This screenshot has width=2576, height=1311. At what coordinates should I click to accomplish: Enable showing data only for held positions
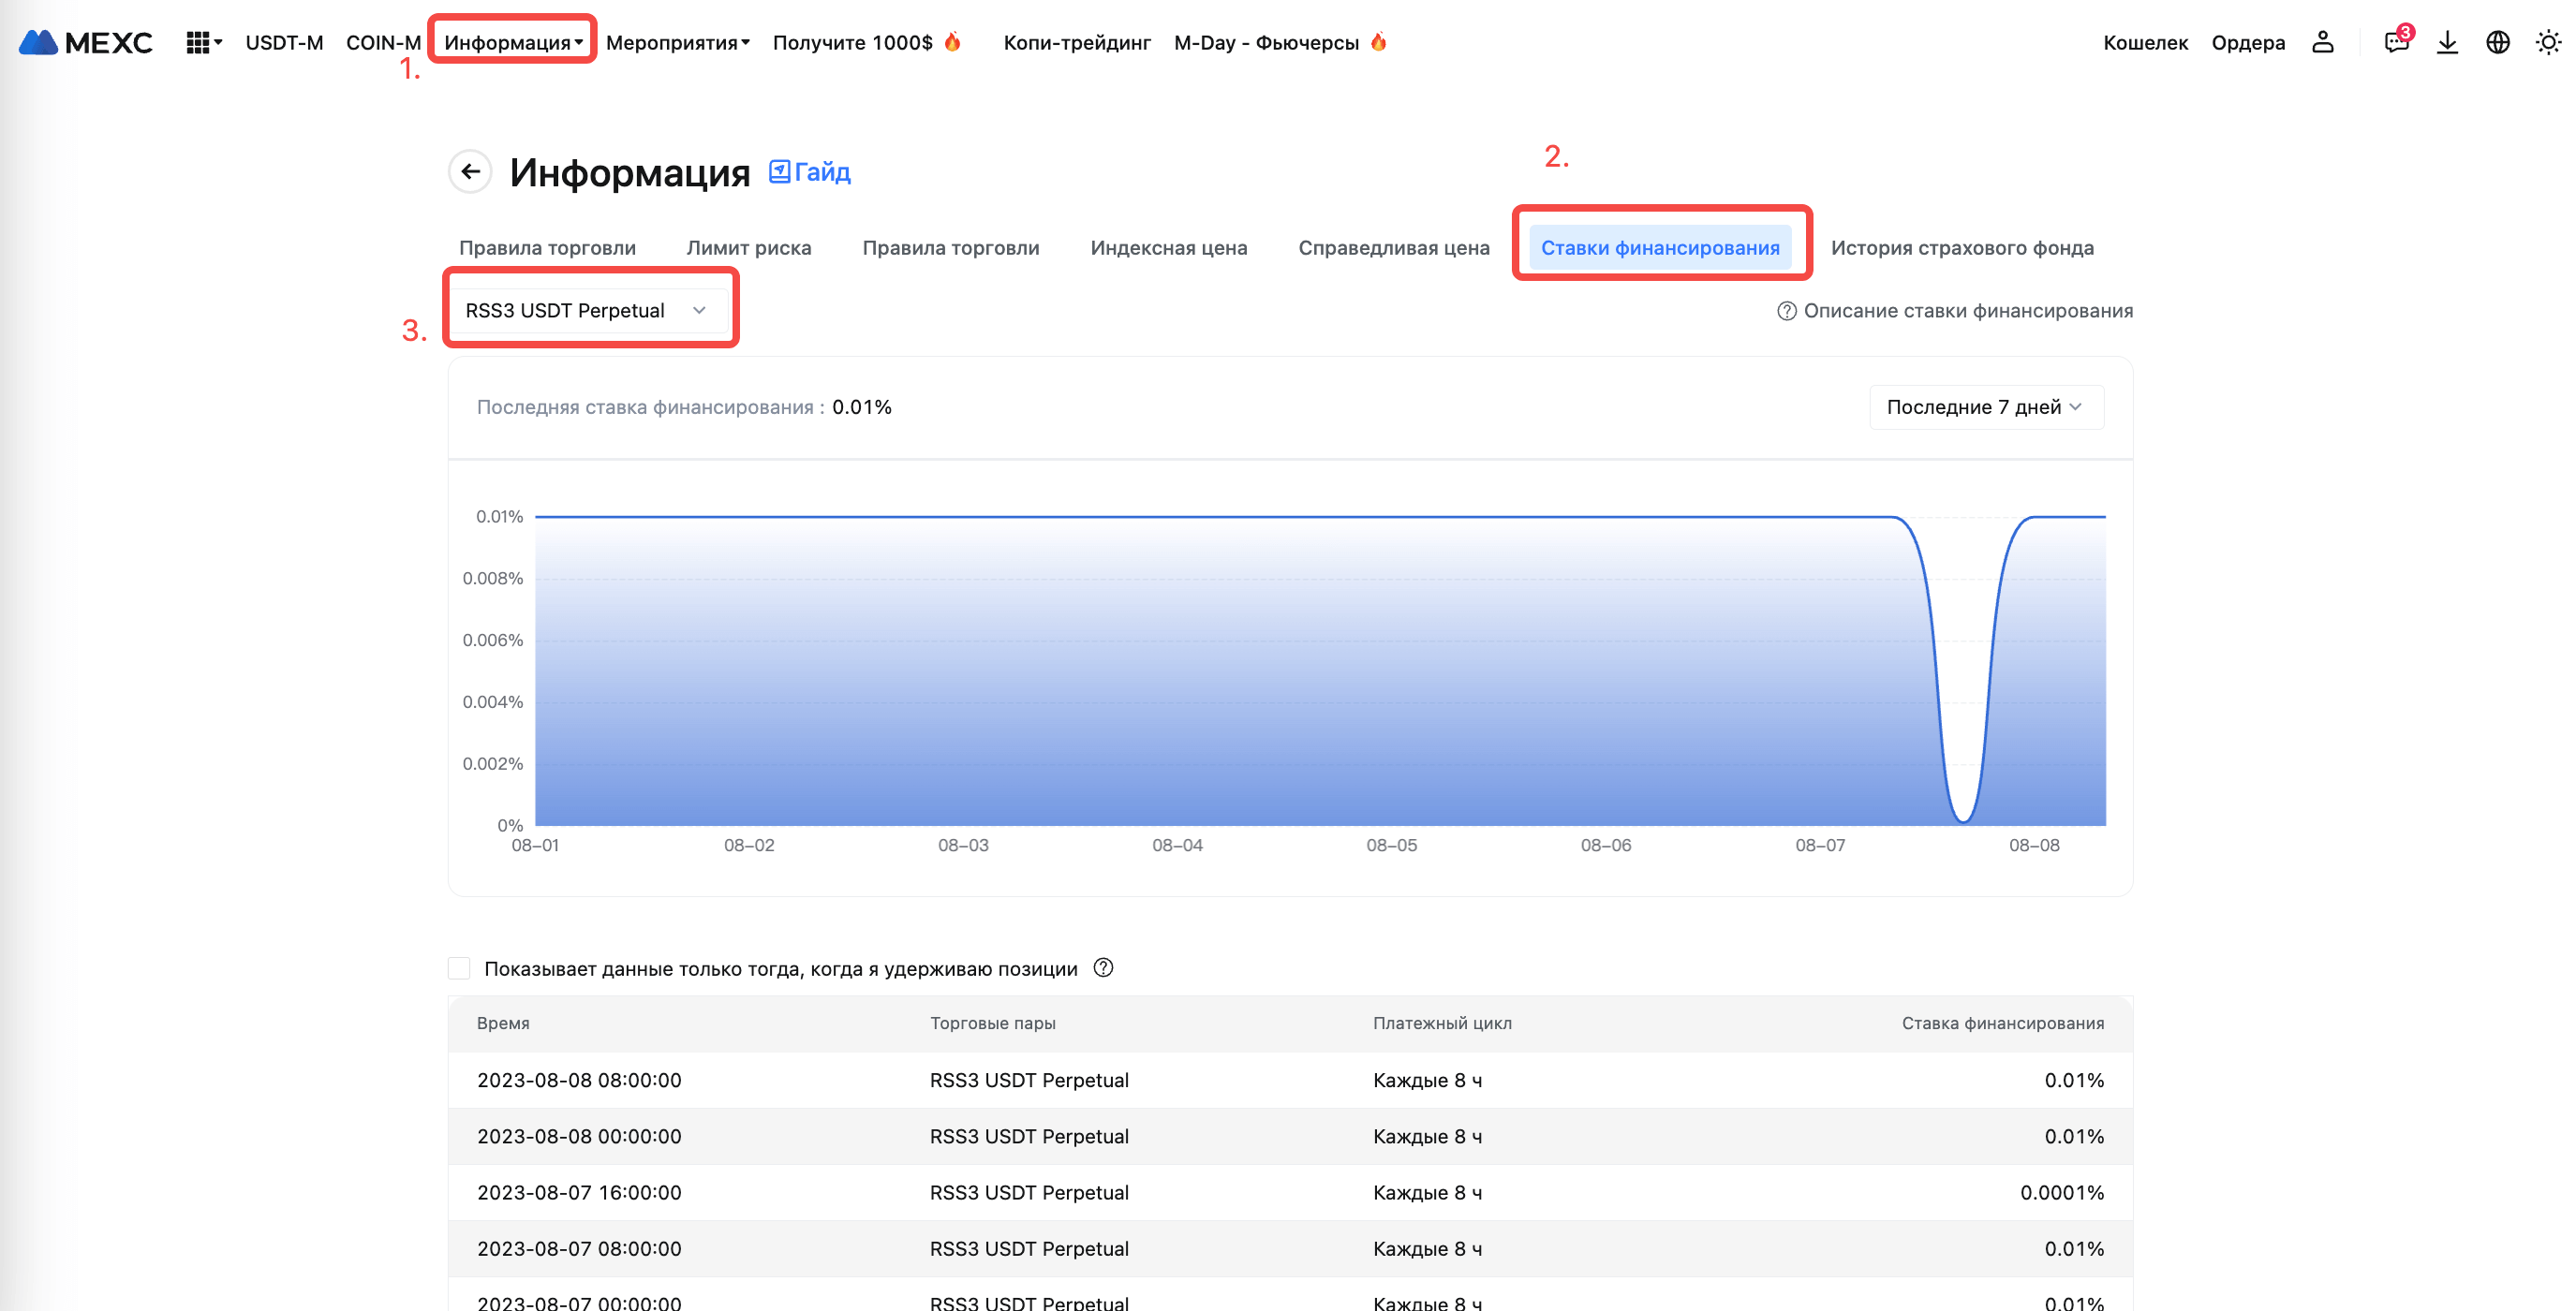tap(459, 968)
